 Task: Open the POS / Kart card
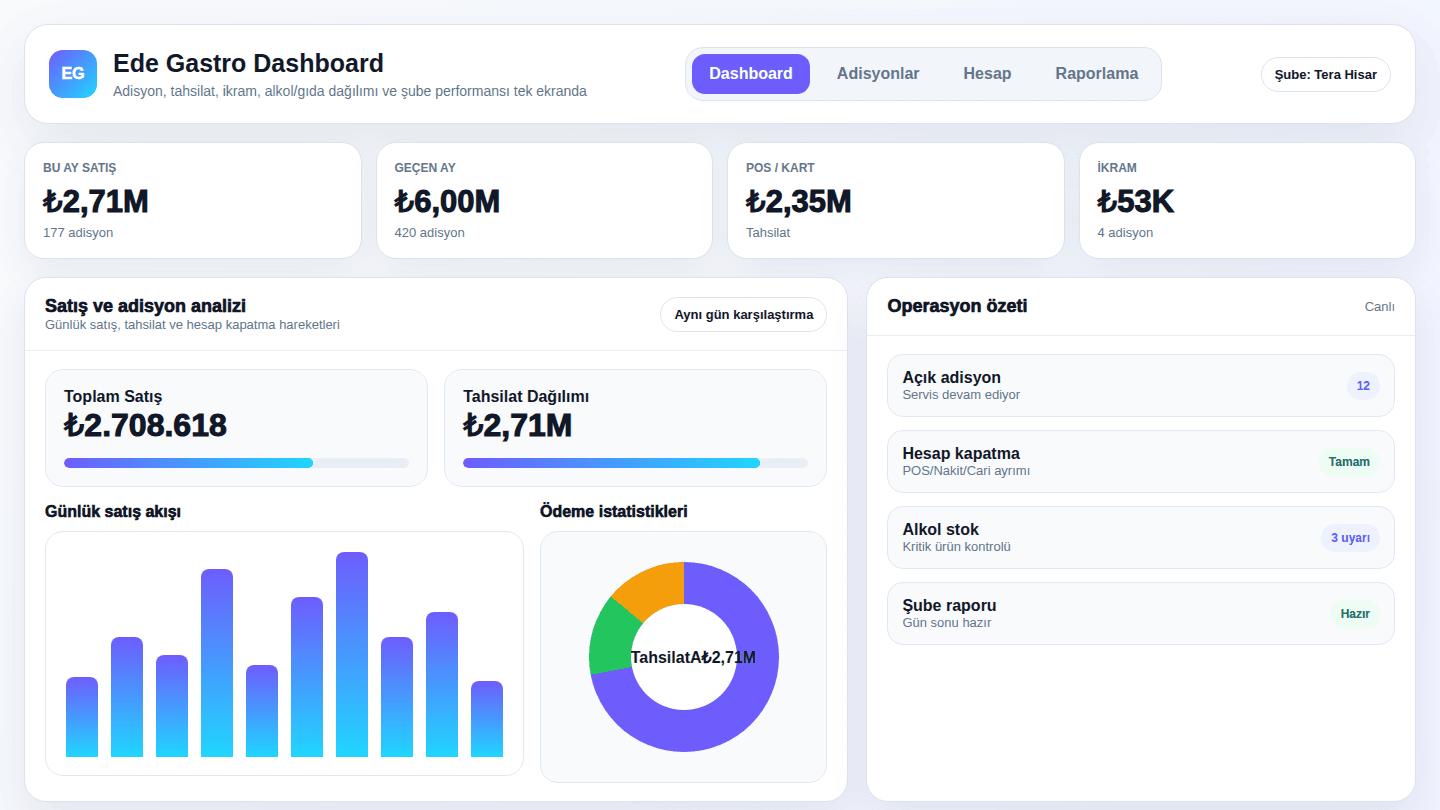pyautogui.click(x=896, y=201)
